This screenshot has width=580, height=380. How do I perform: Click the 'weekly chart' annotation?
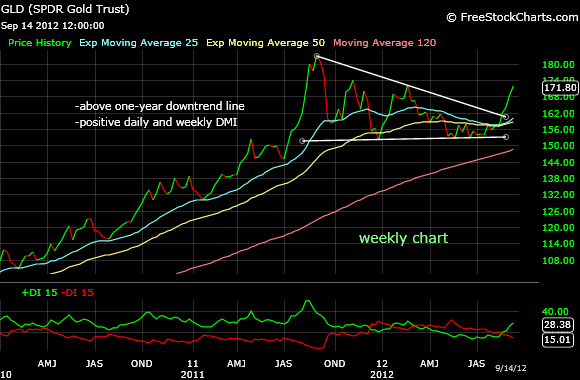click(x=403, y=238)
